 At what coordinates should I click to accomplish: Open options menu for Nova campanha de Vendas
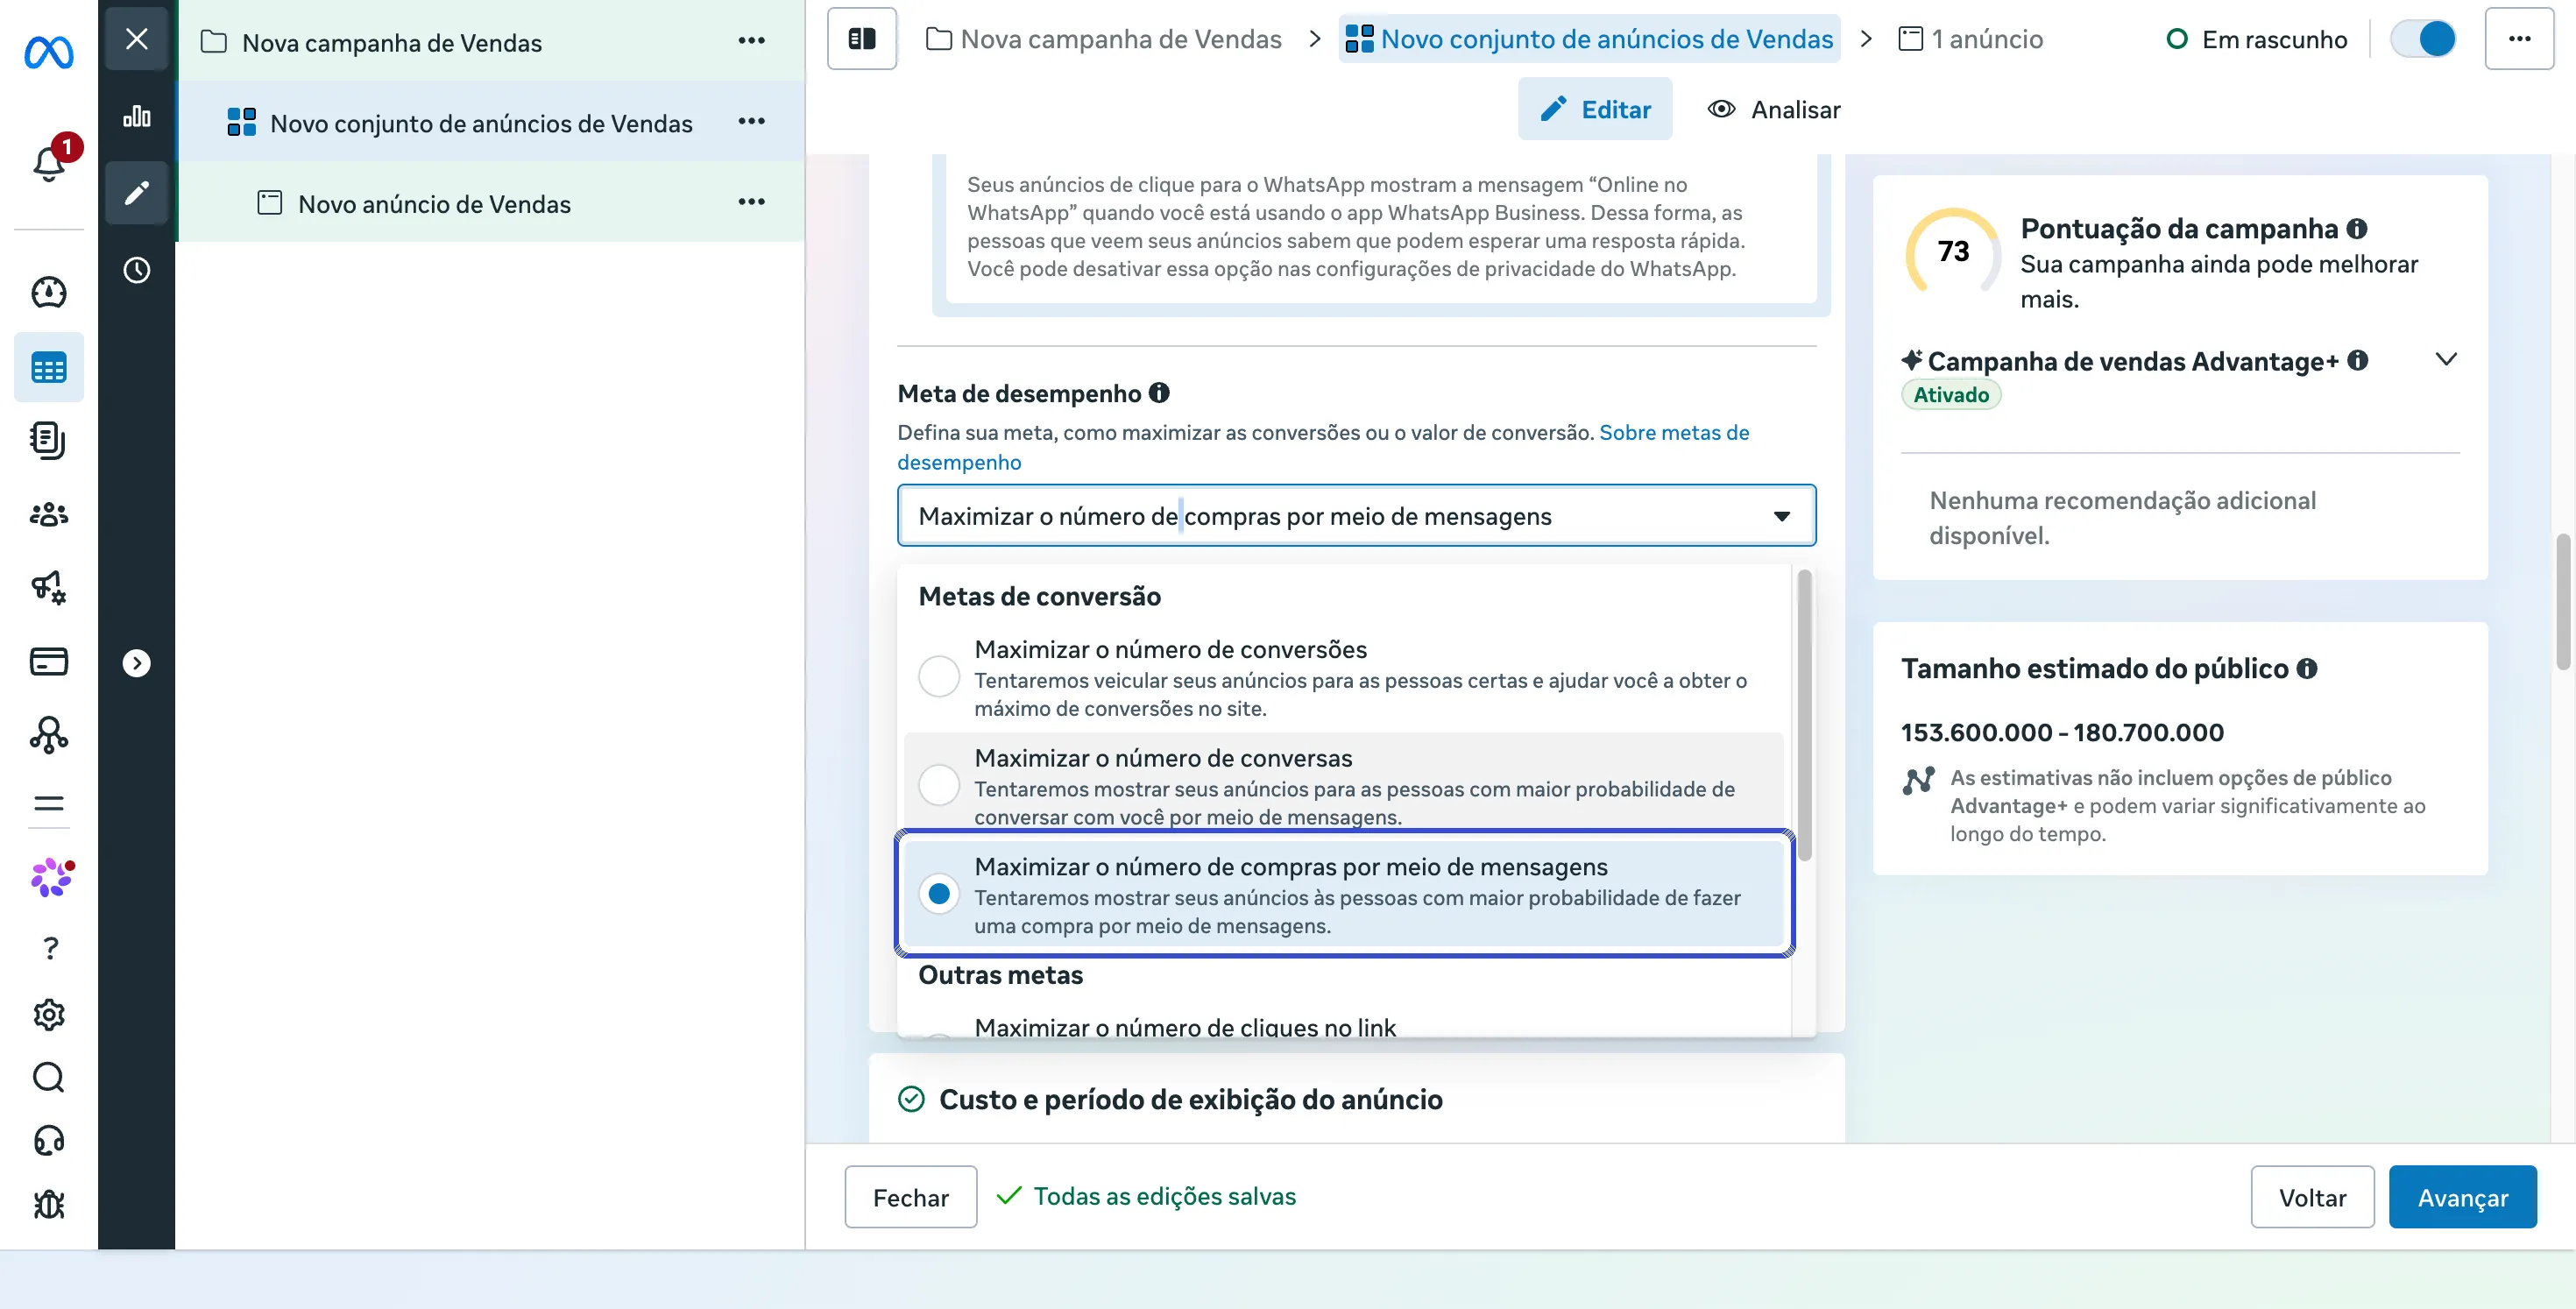pos(752,40)
